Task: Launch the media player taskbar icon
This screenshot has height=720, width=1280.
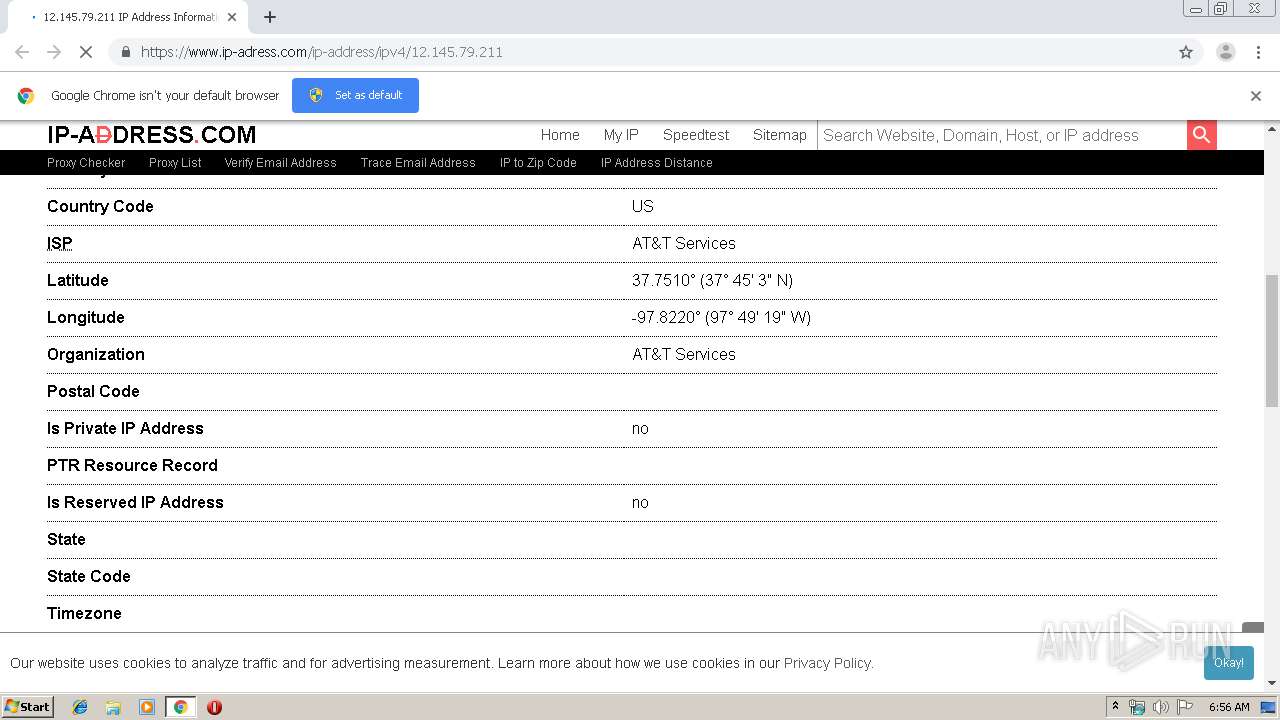Action: 147,707
